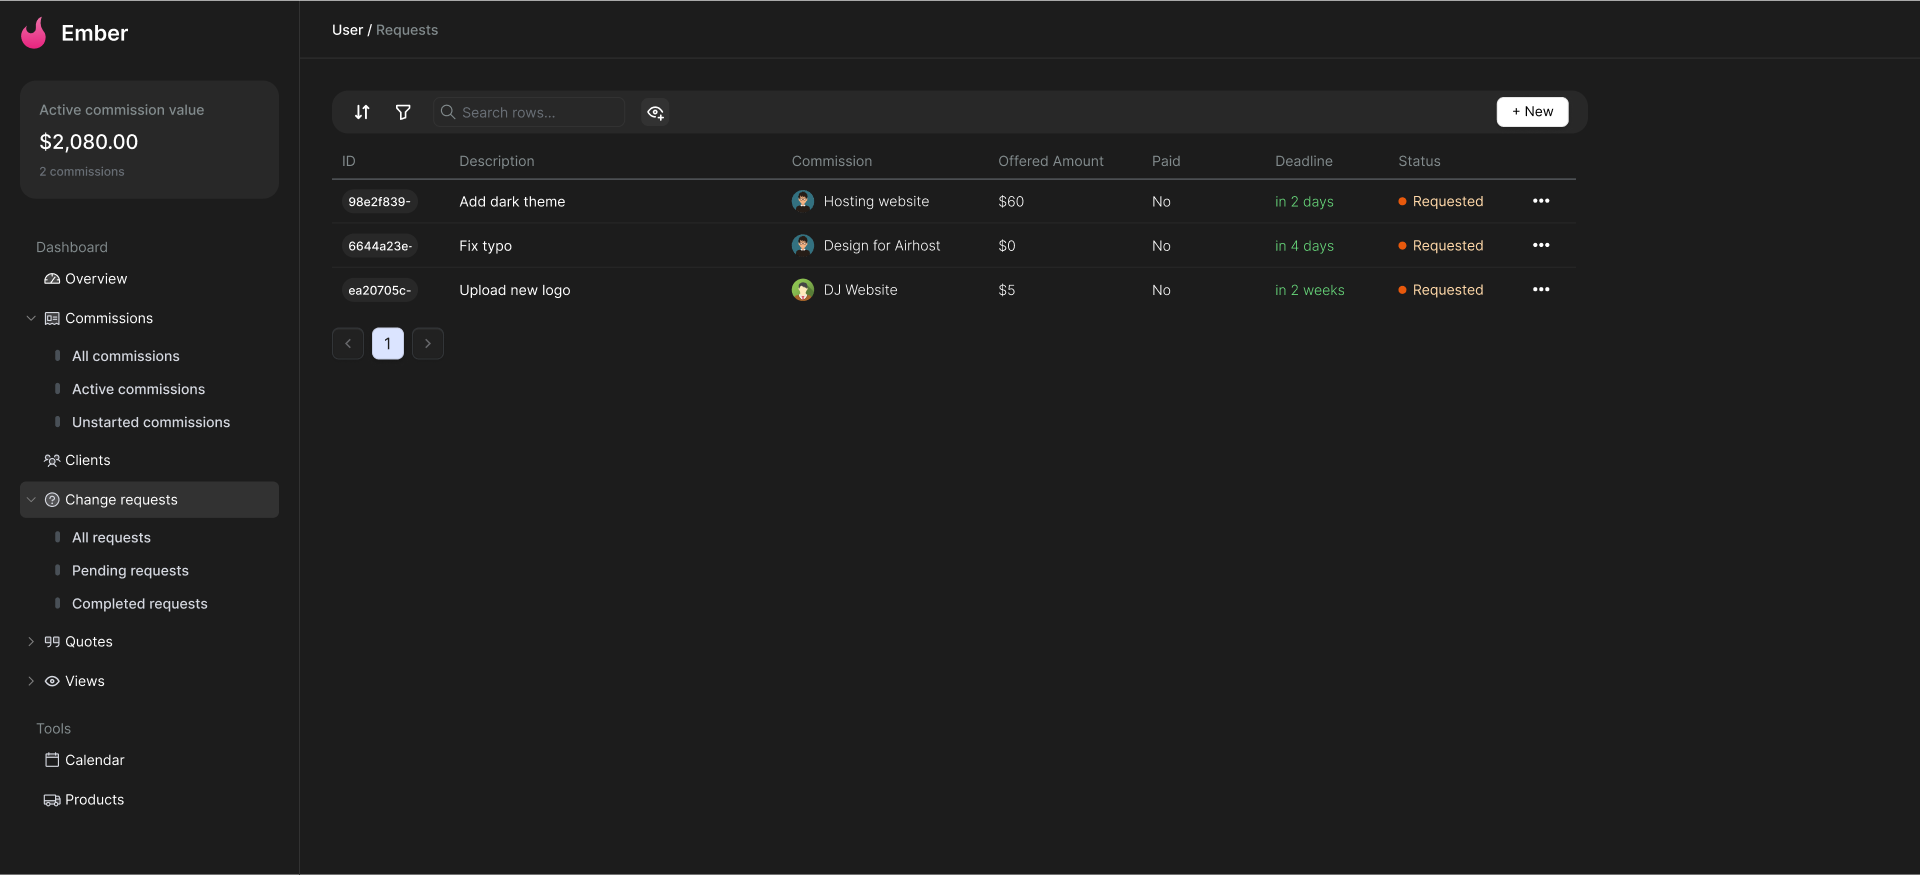Open the Overview dashboard page
The image size is (1920, 875).
click(95, 279)
